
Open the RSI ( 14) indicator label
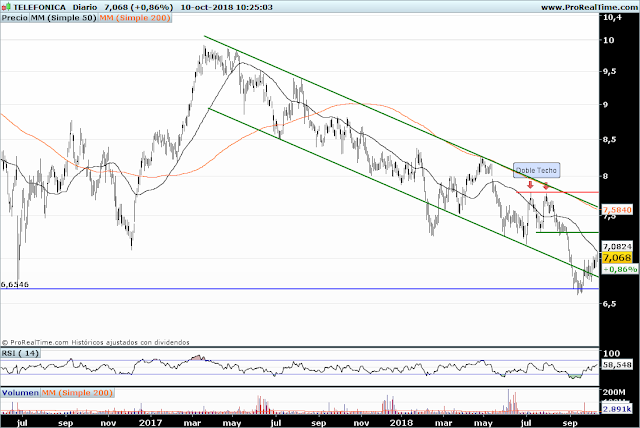[20, 353]
